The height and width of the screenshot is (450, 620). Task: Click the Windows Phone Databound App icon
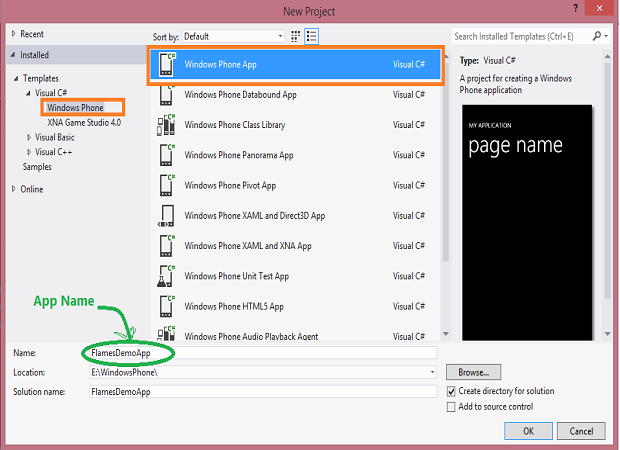[x=166, y=95]
